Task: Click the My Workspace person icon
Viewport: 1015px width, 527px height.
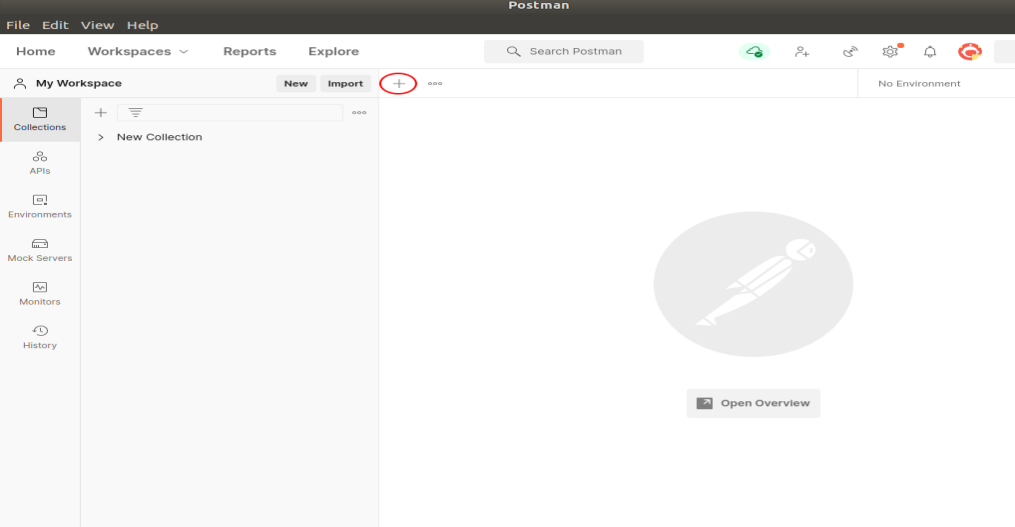Action: pos(20,84)
